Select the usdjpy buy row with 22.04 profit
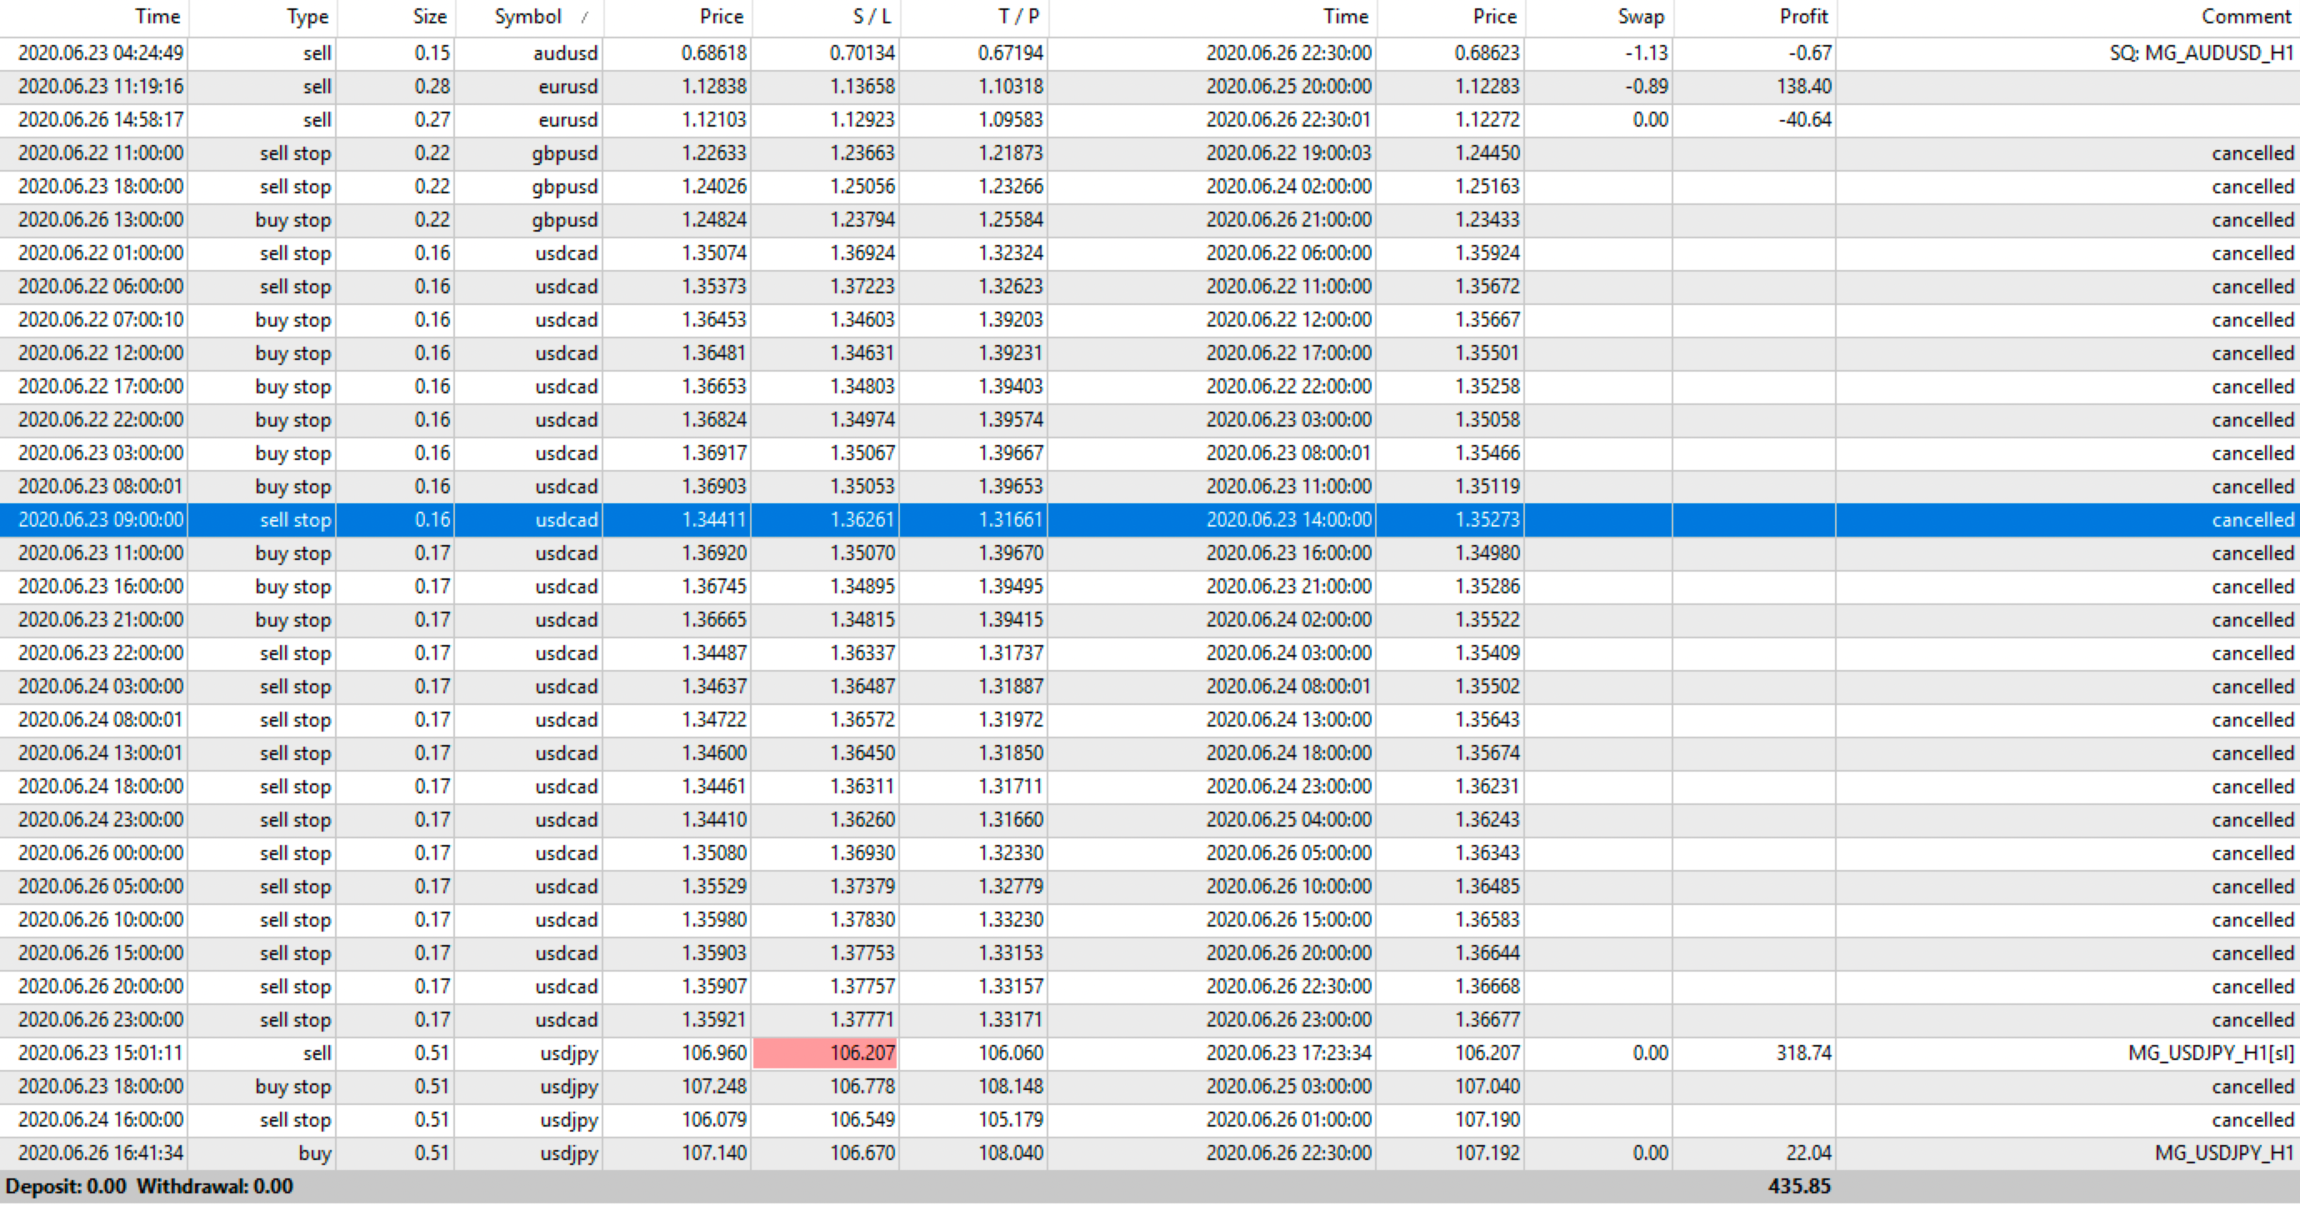Screen dimensions: 2300x1205 coord(568,1153)
